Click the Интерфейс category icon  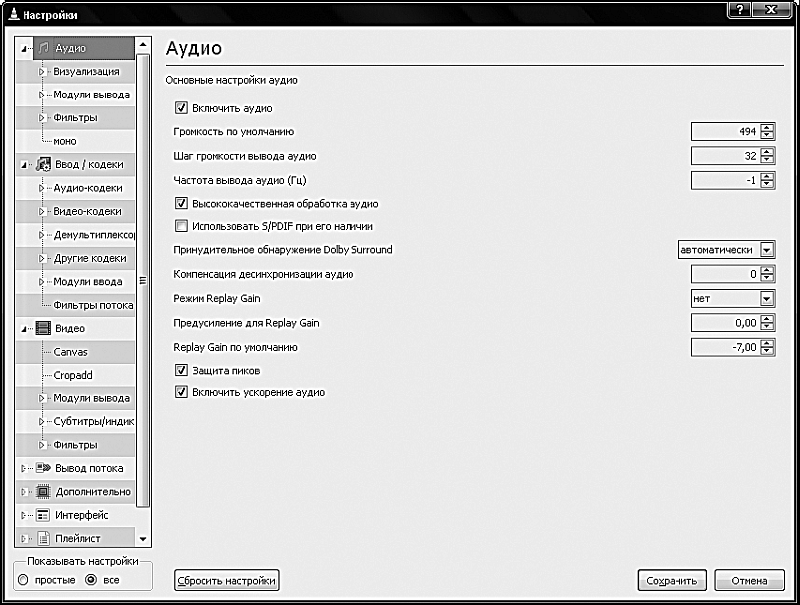[x=44, y=515]
